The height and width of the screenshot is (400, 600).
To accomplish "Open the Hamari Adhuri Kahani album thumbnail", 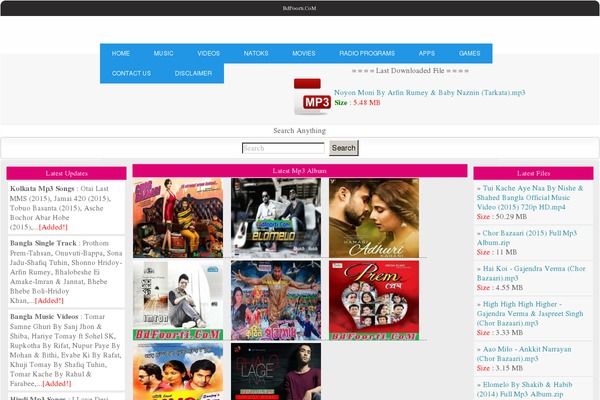I will 374,218.
